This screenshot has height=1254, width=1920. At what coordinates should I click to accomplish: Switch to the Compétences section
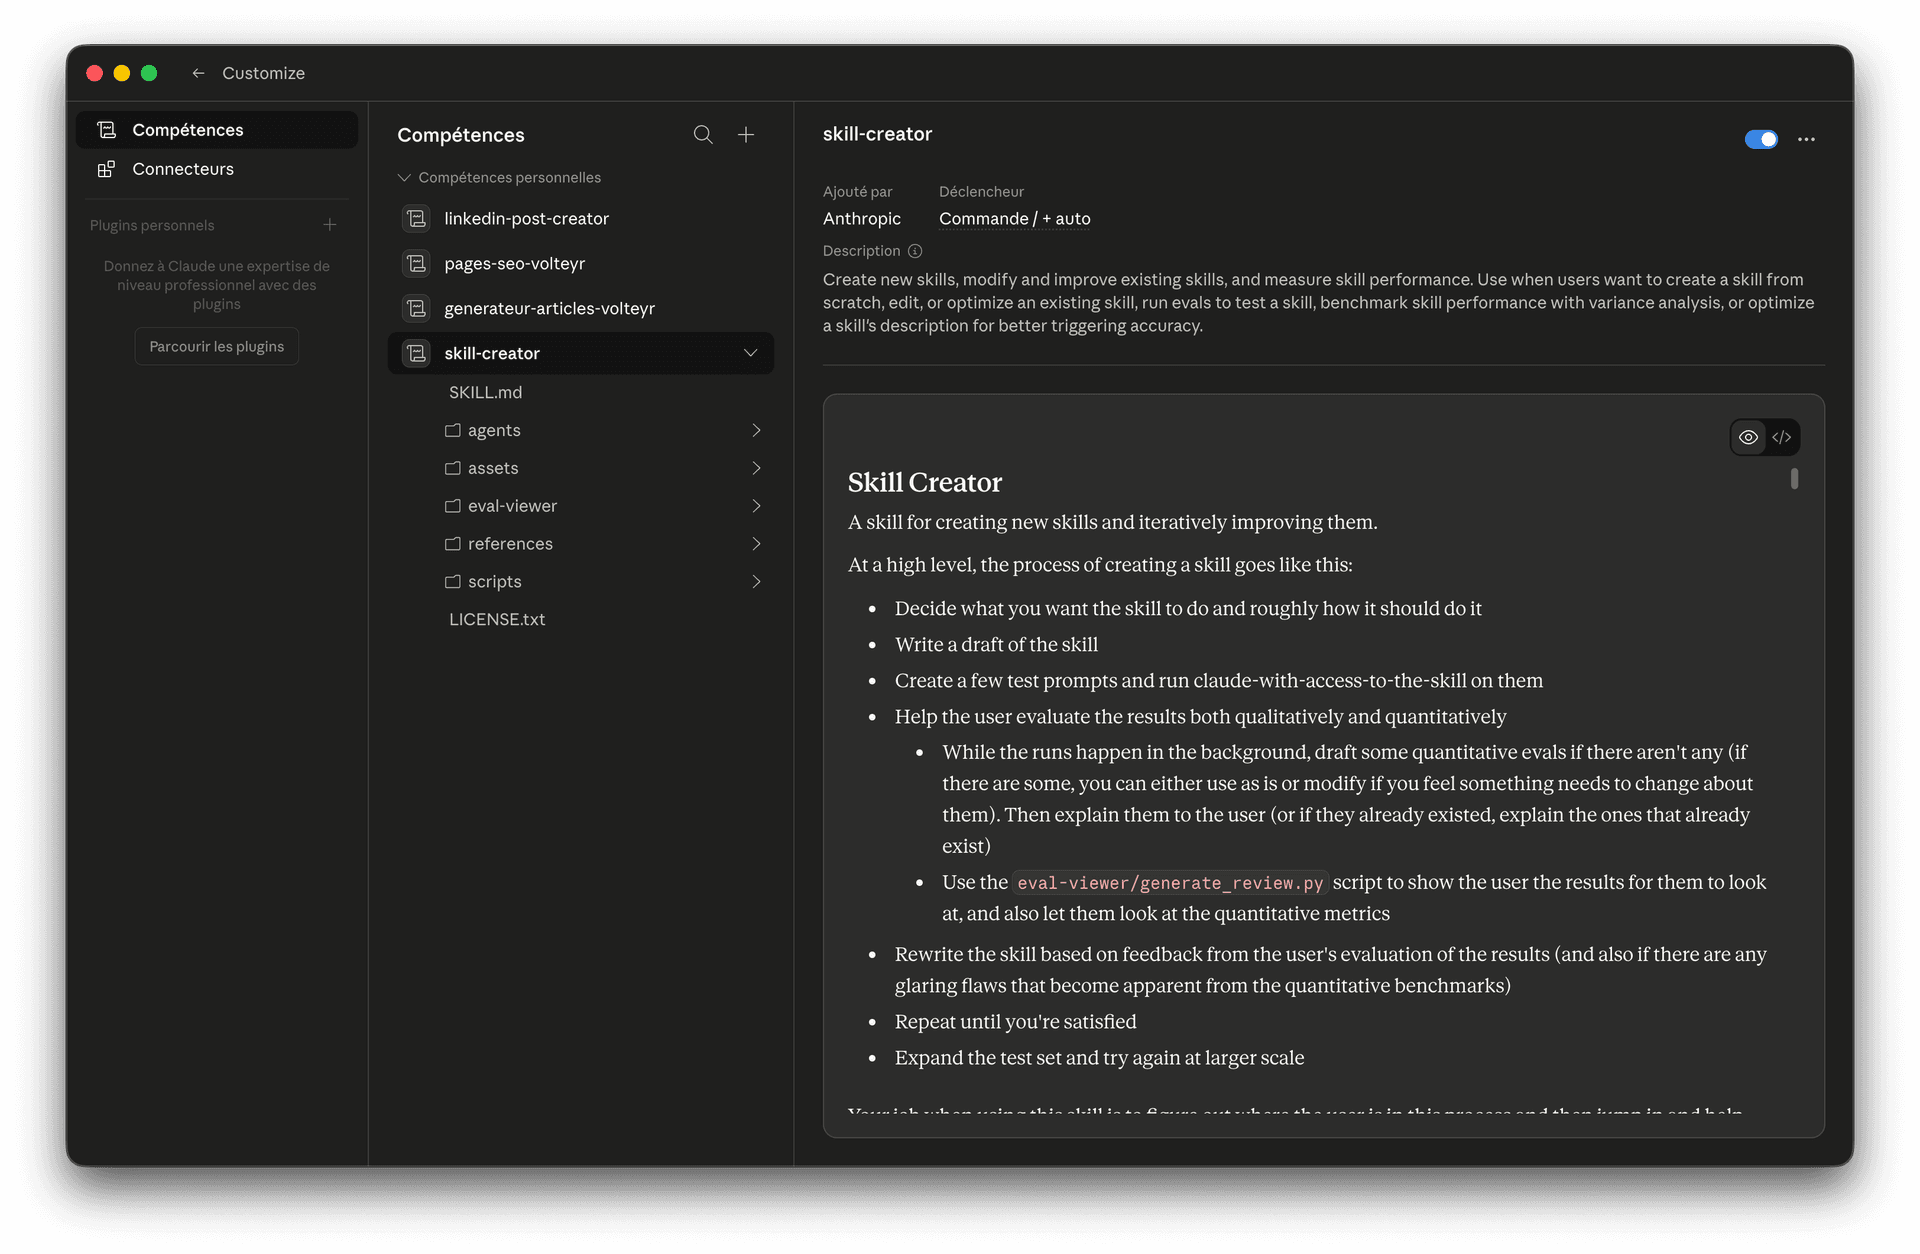pos(187,129)
